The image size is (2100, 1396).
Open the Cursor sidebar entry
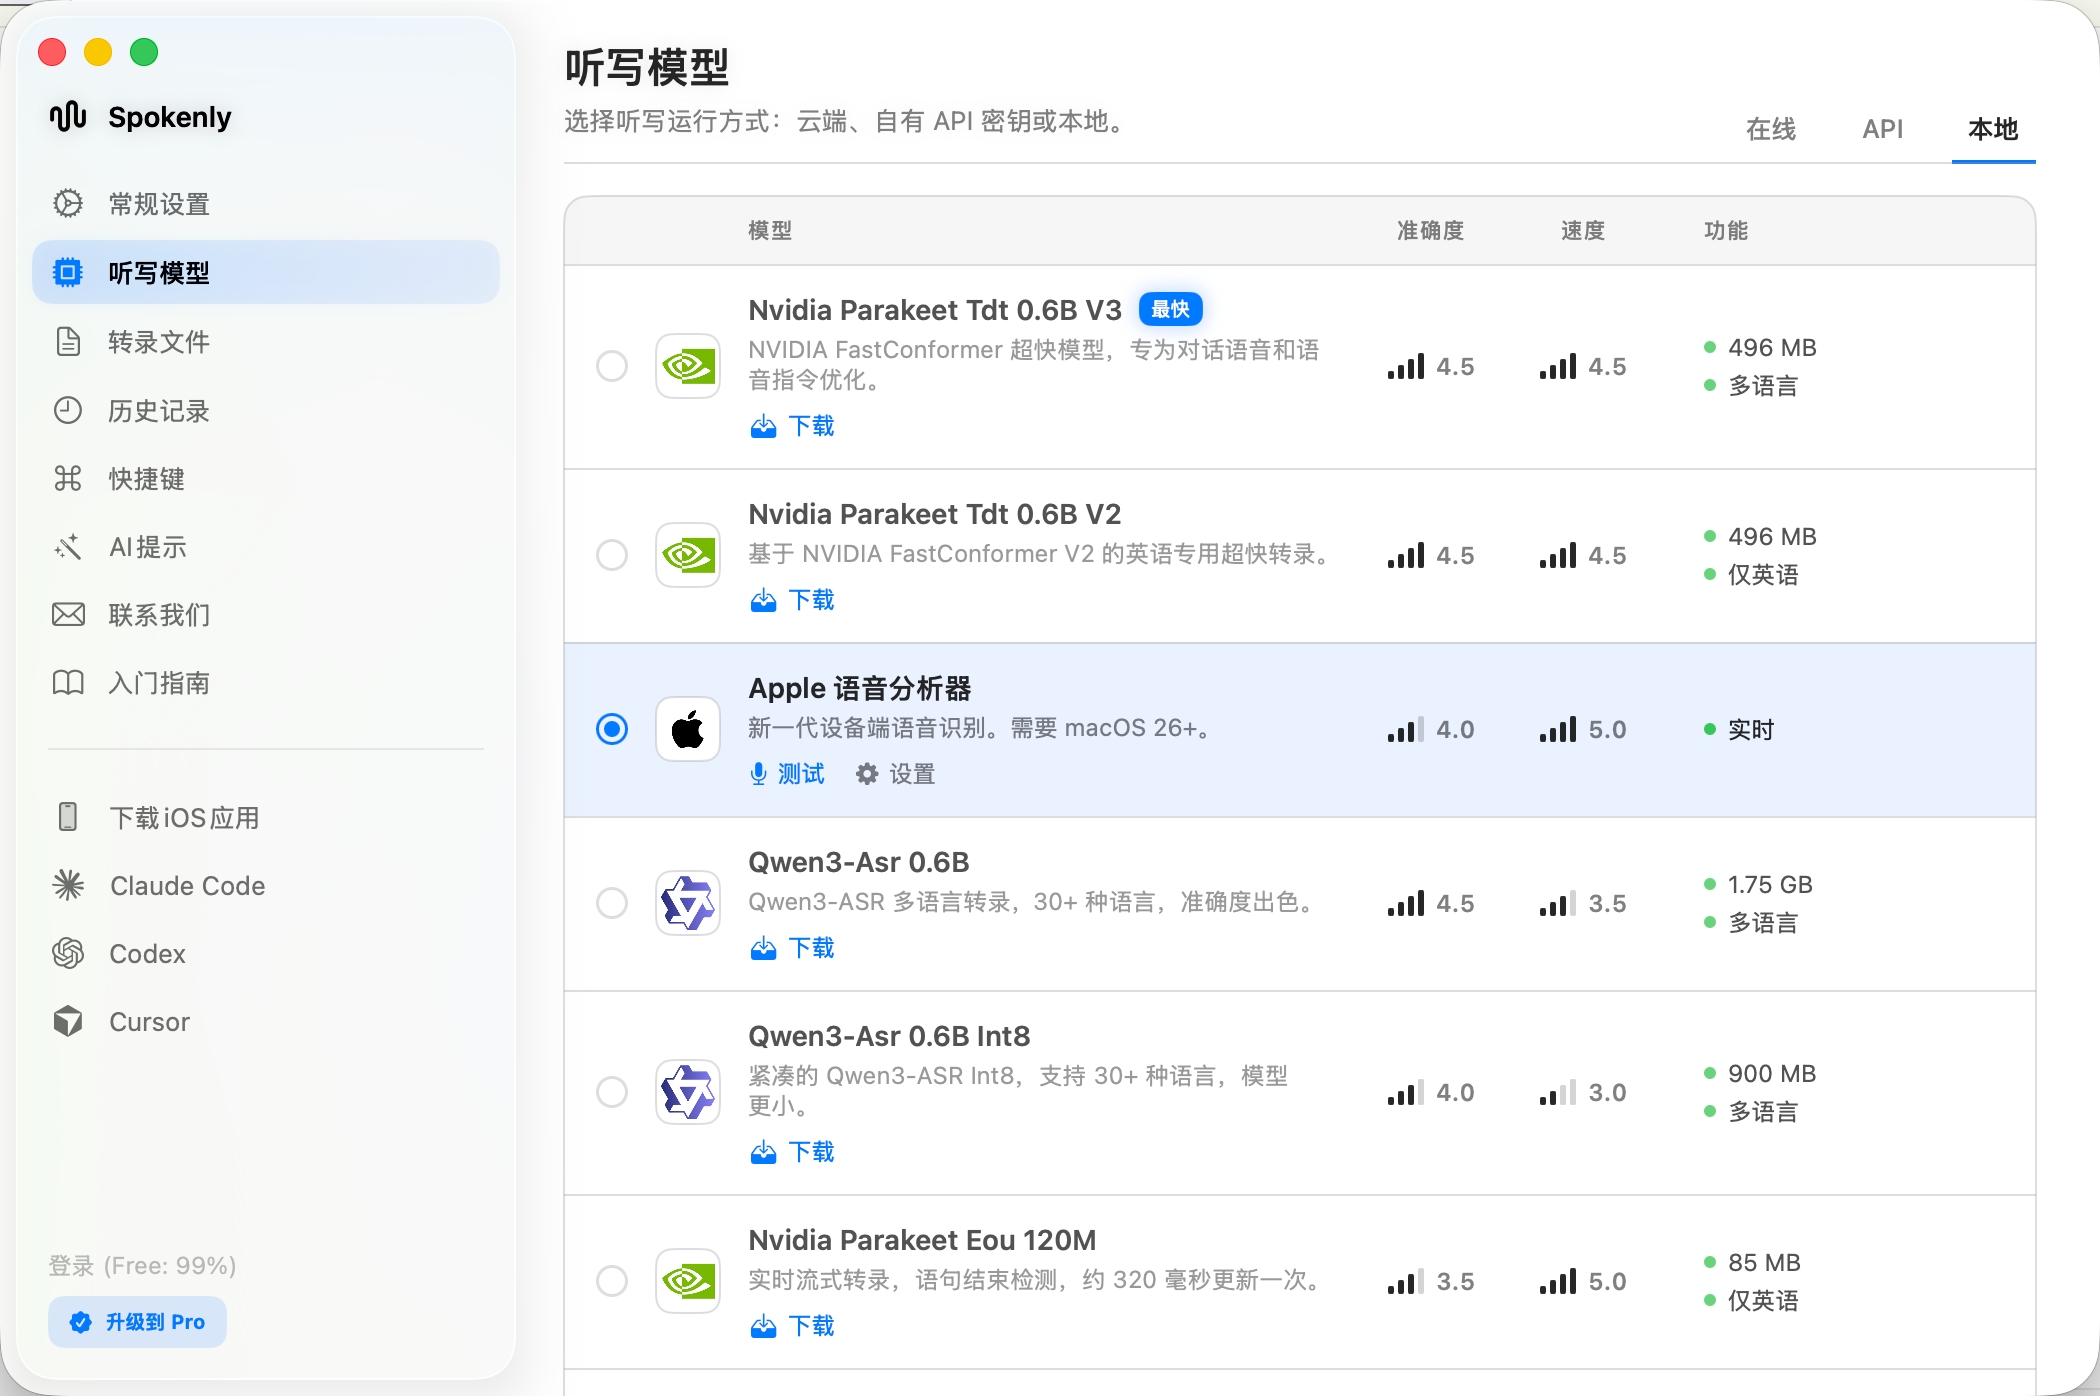click(x=266, y=1021)
